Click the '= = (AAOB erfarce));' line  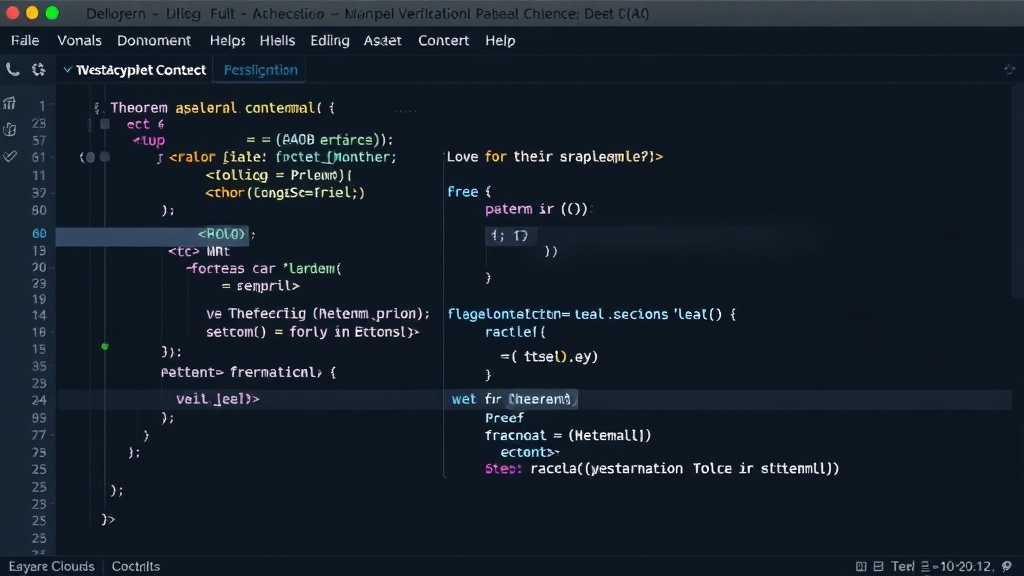pyautogui.click(x=319, y=140)
